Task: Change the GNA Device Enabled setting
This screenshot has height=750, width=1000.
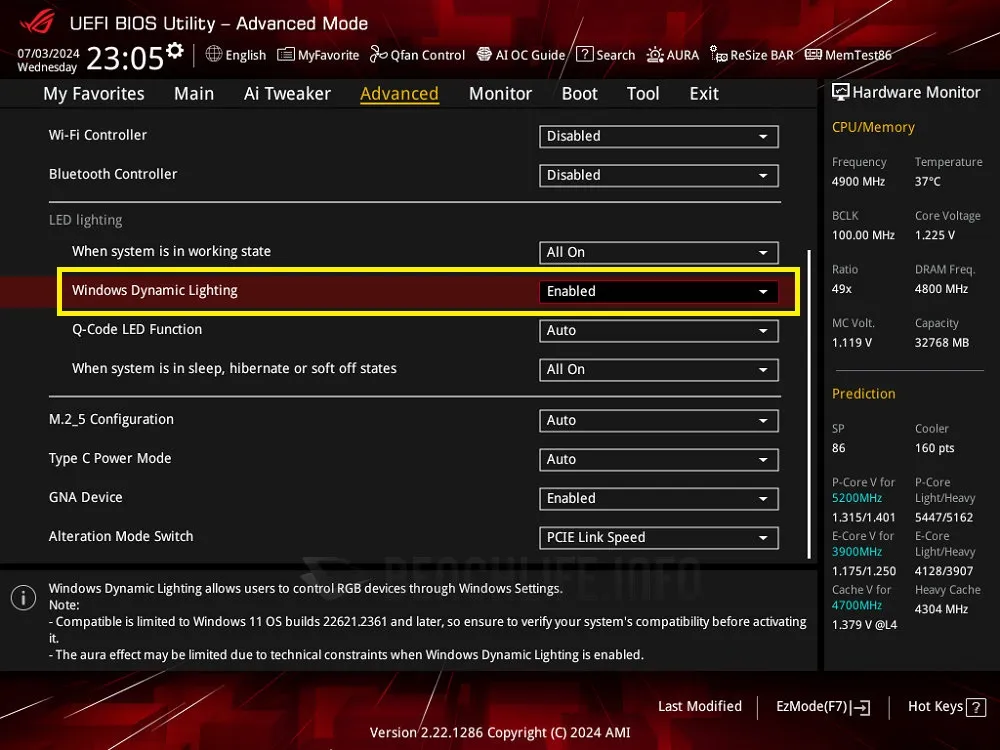Action: [659, 499]
